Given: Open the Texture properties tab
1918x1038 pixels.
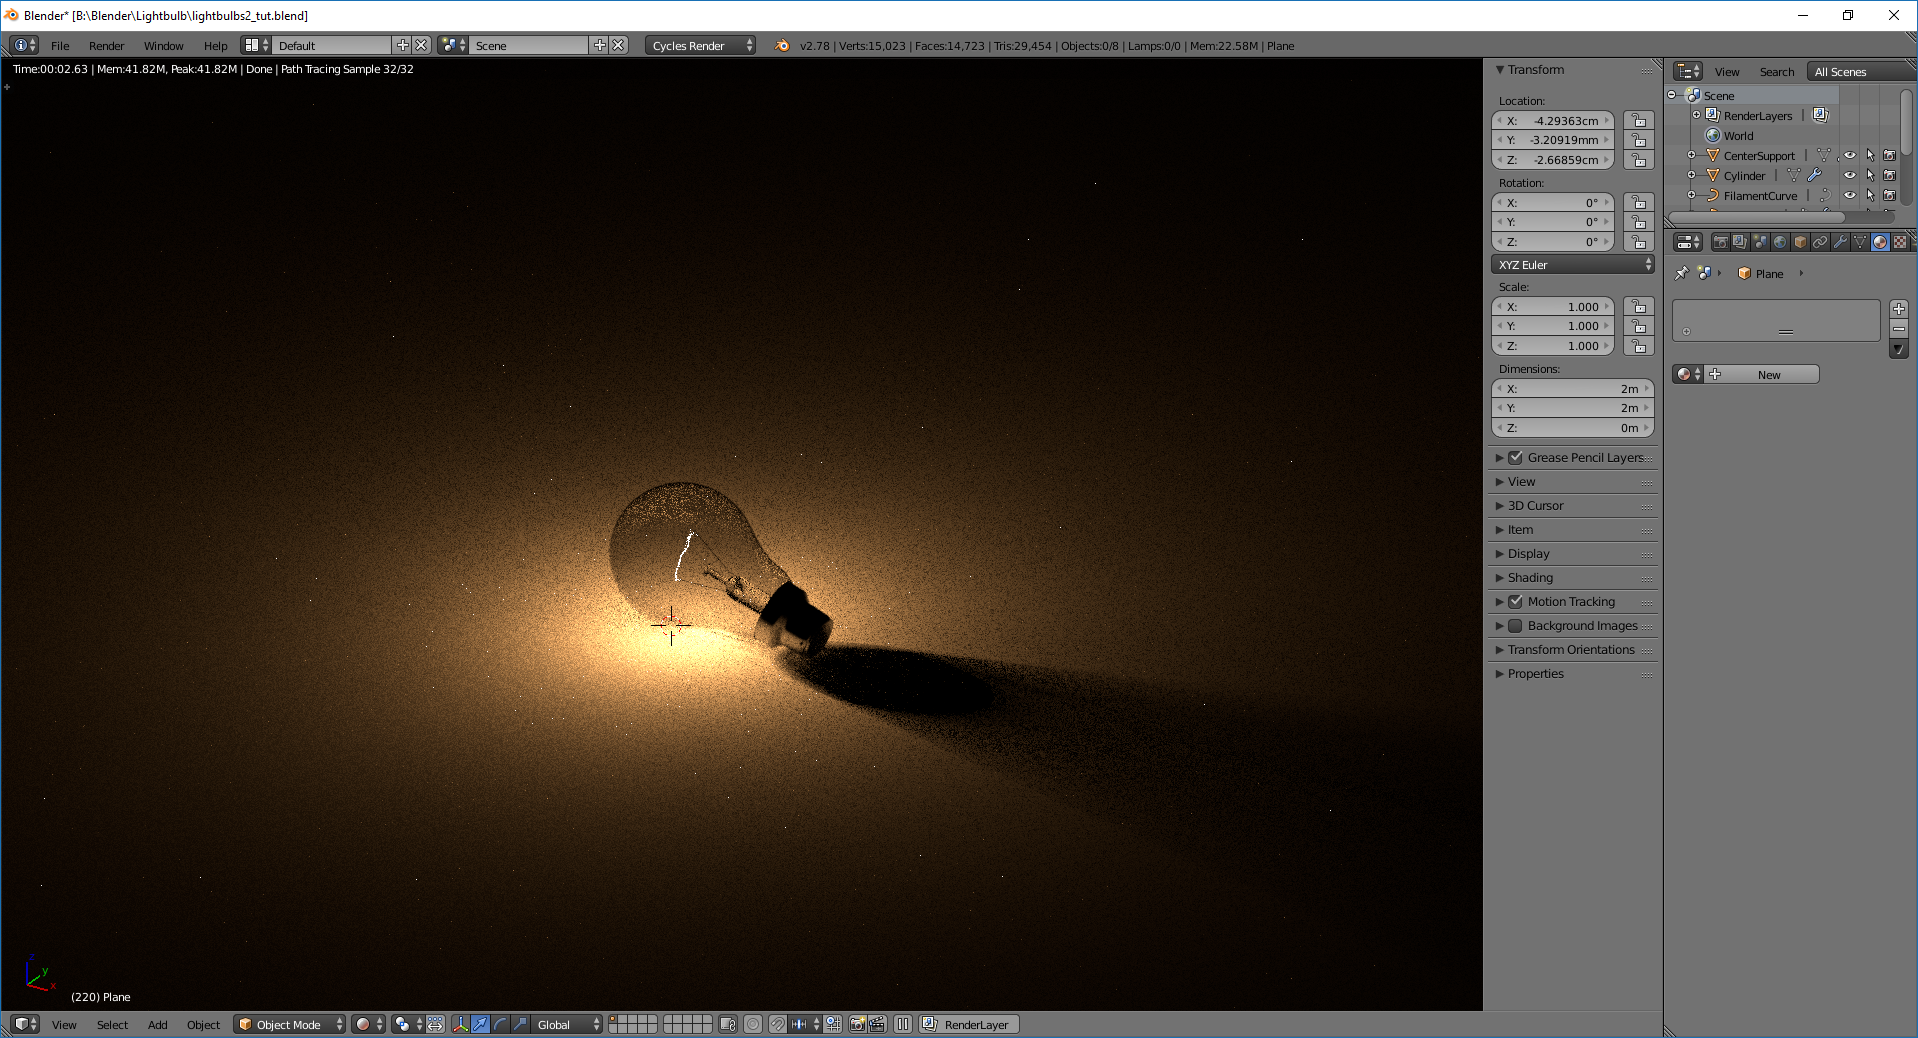Looking at the screenshot, I should [1900, 242].
